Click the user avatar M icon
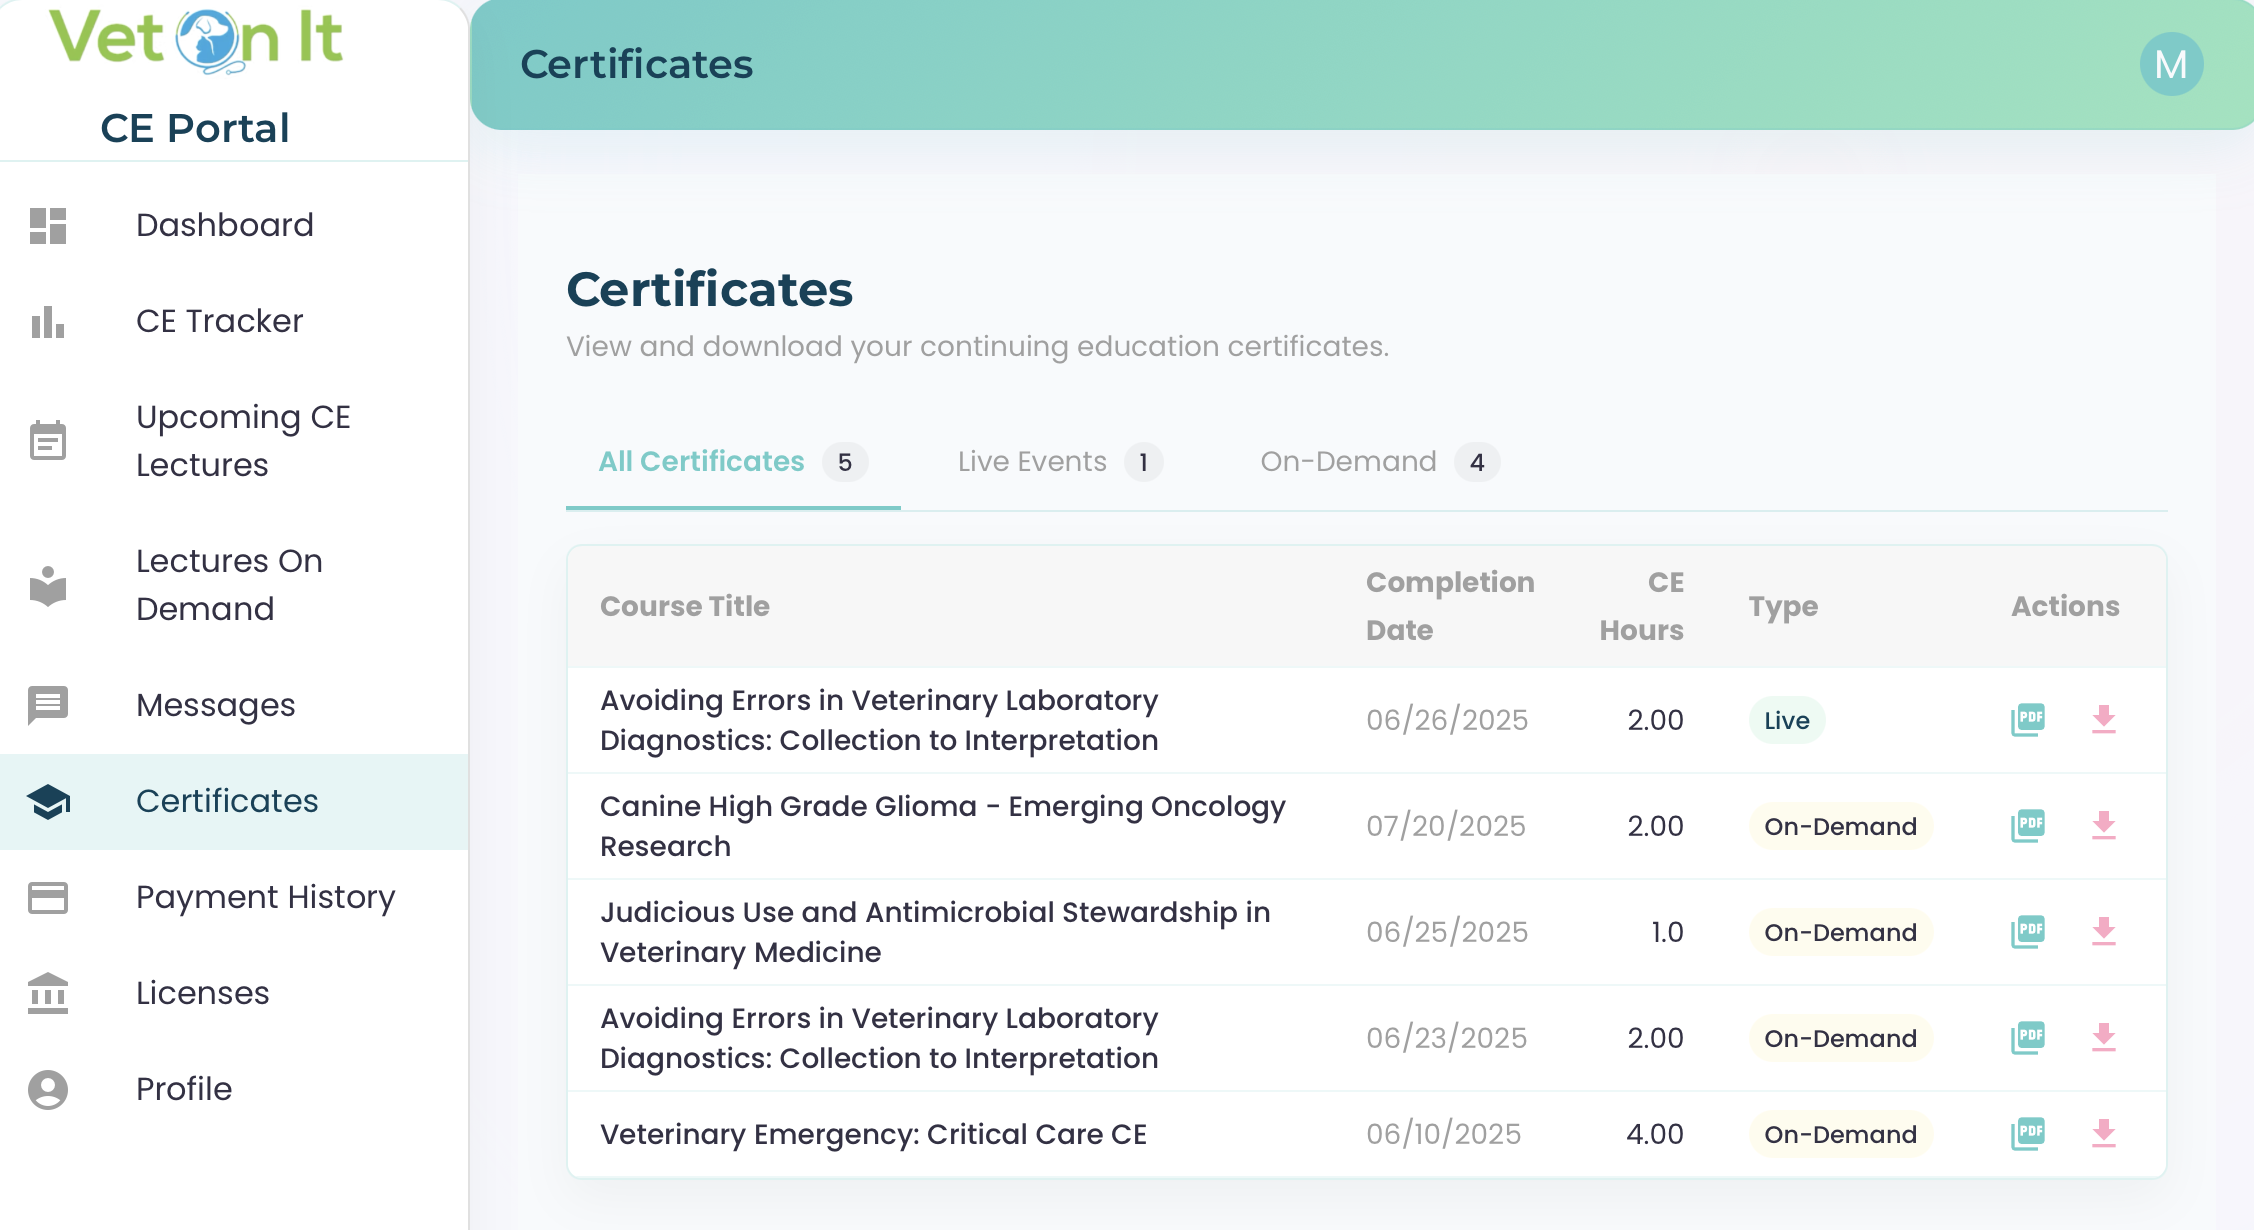 click(2170, 65)
